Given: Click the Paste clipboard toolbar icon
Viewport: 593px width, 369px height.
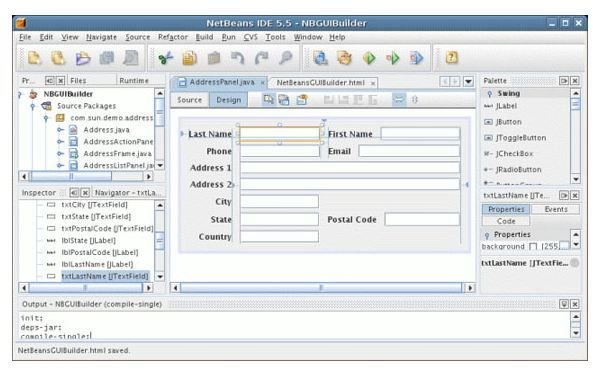Looking at the screenshot, I should [x=214, y=58].
